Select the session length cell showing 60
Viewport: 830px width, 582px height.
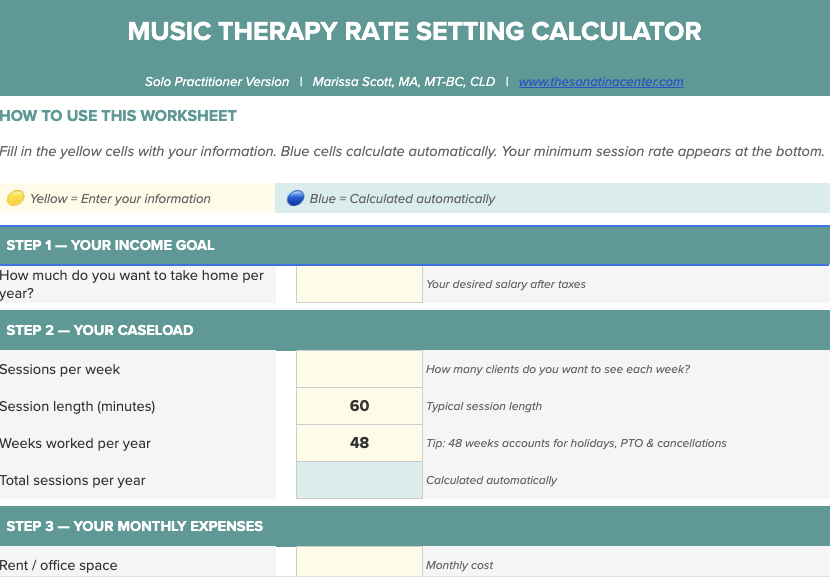[x=359, y=406]
